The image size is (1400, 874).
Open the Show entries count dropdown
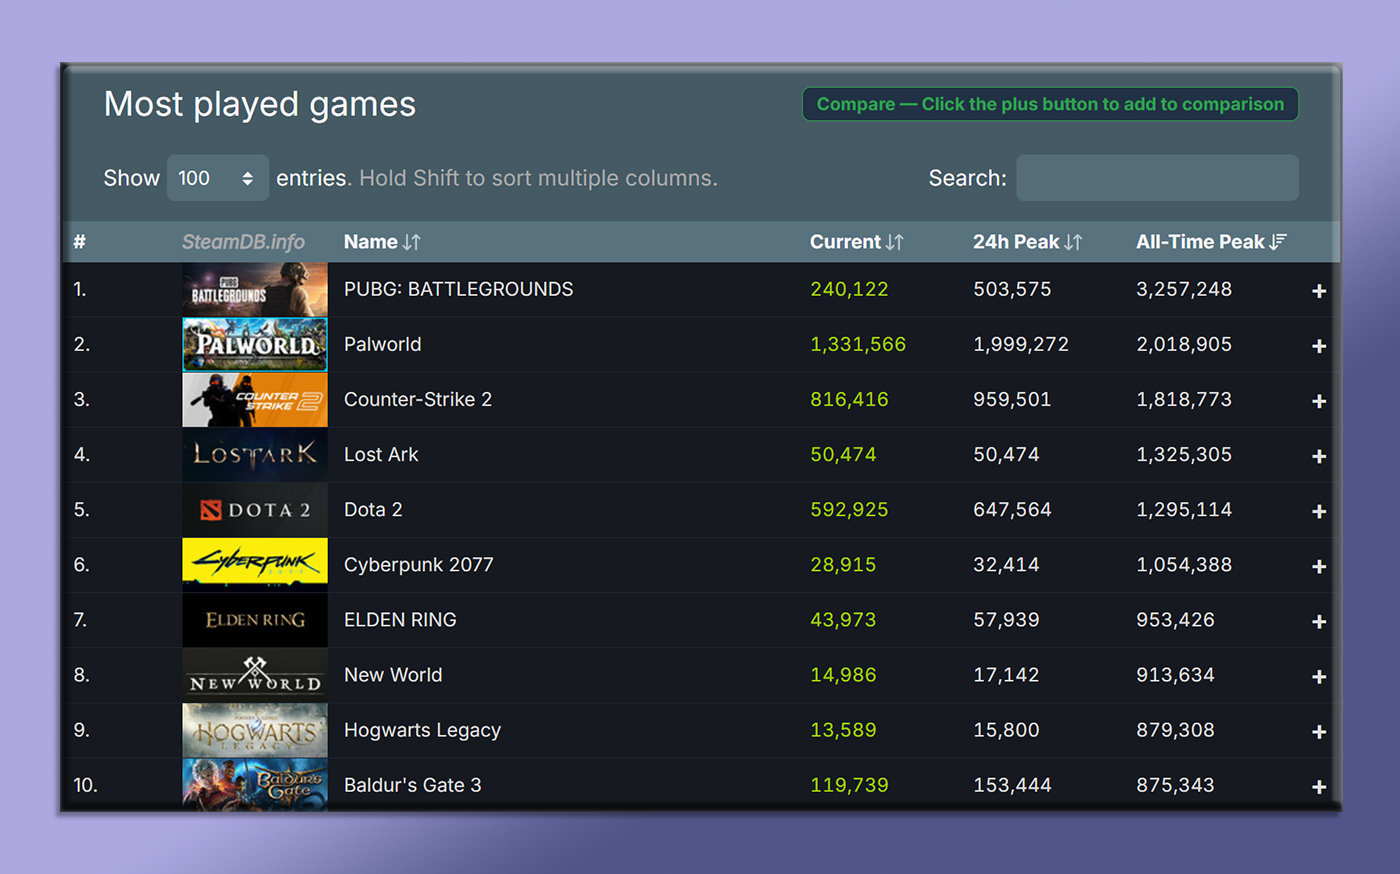217,178
